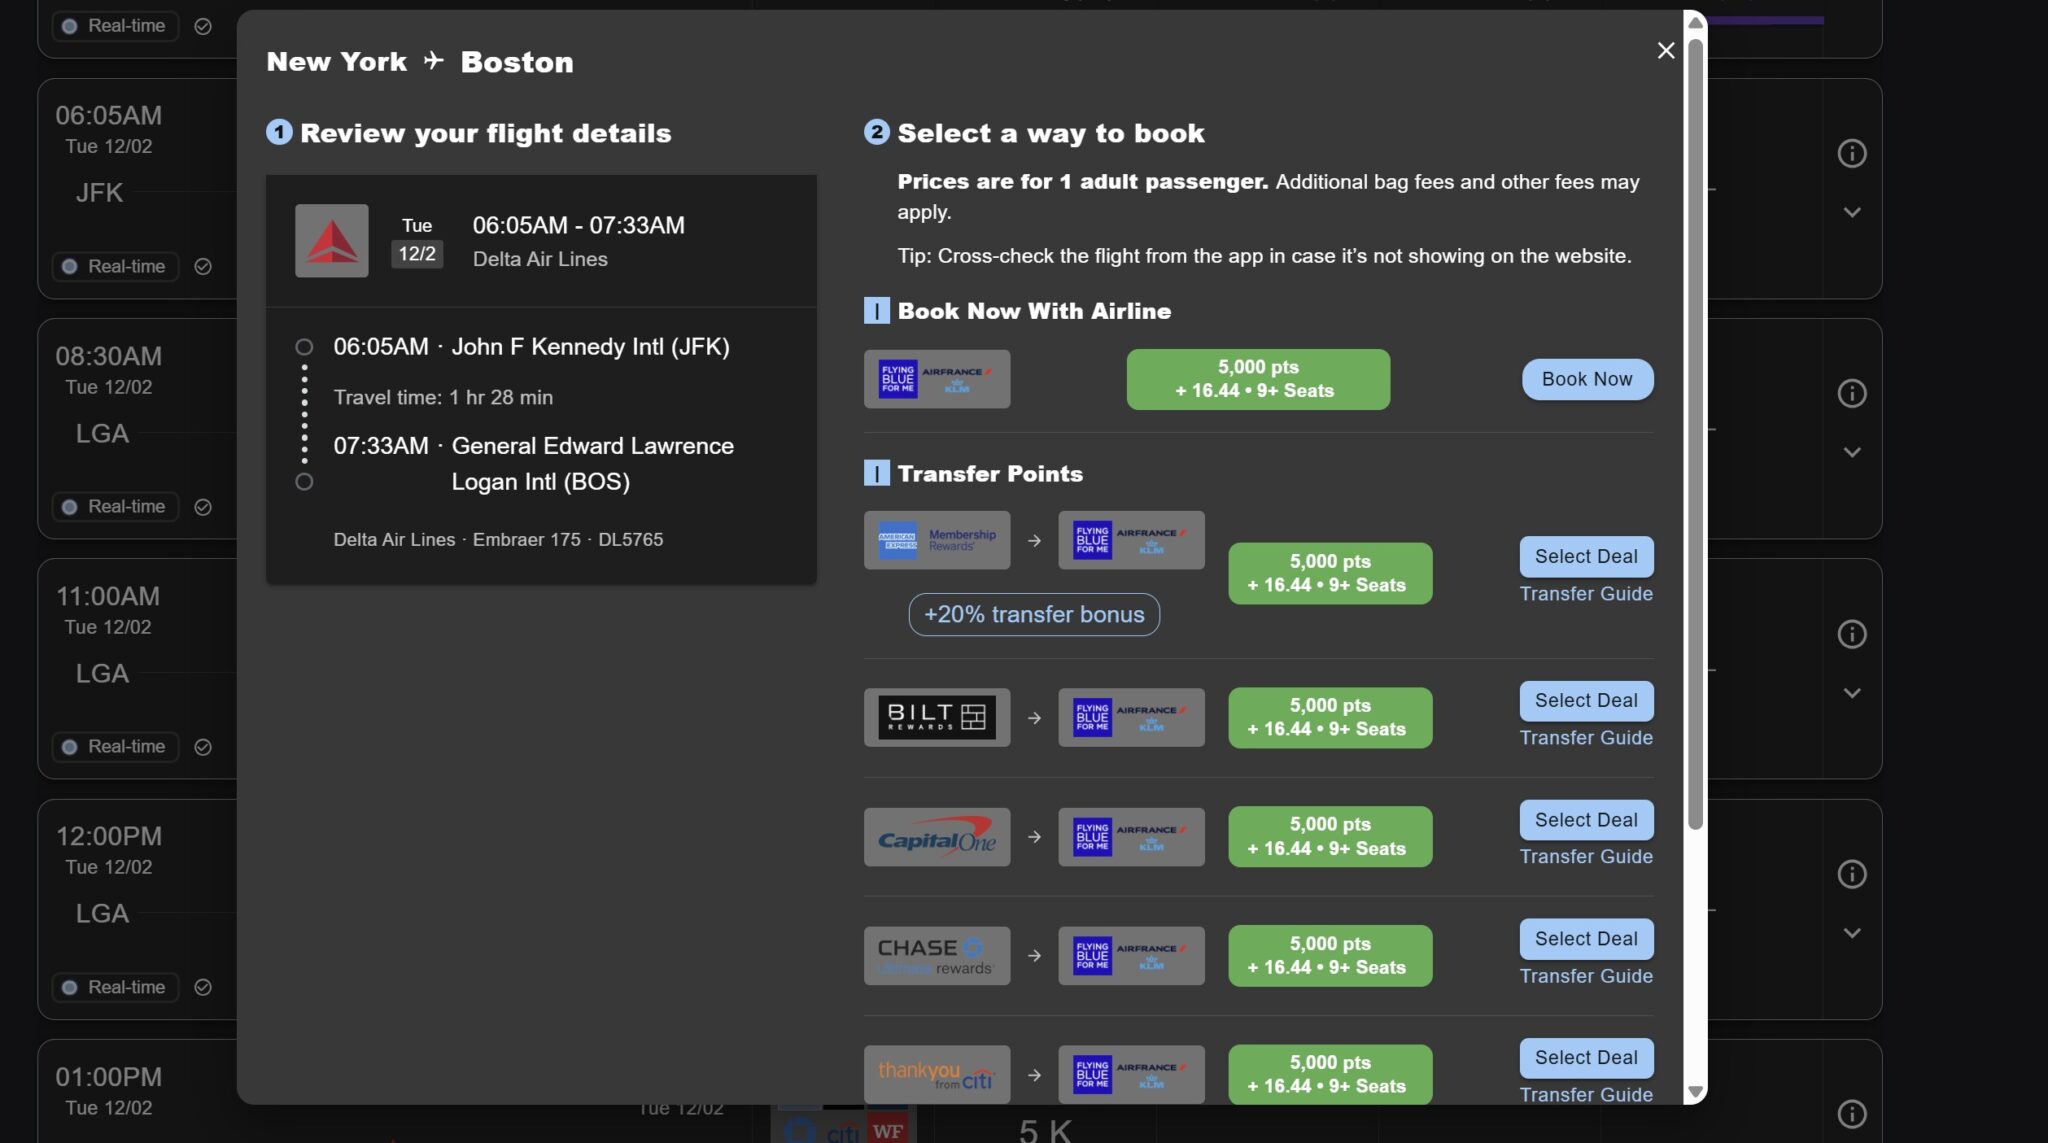Screen dimensions: 2048x1143
Task: Expand the 08:30AM flight row chevron
Action: click(1851, 452)
